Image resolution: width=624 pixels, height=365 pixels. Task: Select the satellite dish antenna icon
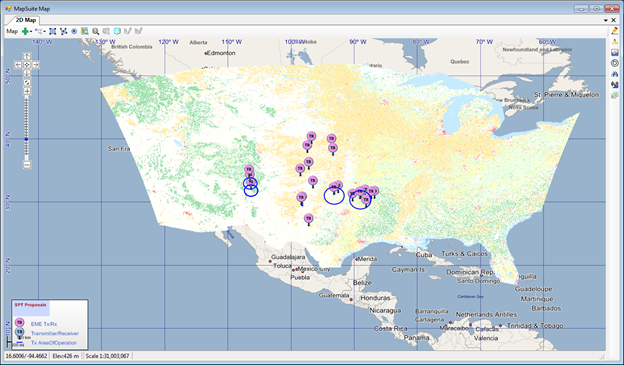point(615,85)
